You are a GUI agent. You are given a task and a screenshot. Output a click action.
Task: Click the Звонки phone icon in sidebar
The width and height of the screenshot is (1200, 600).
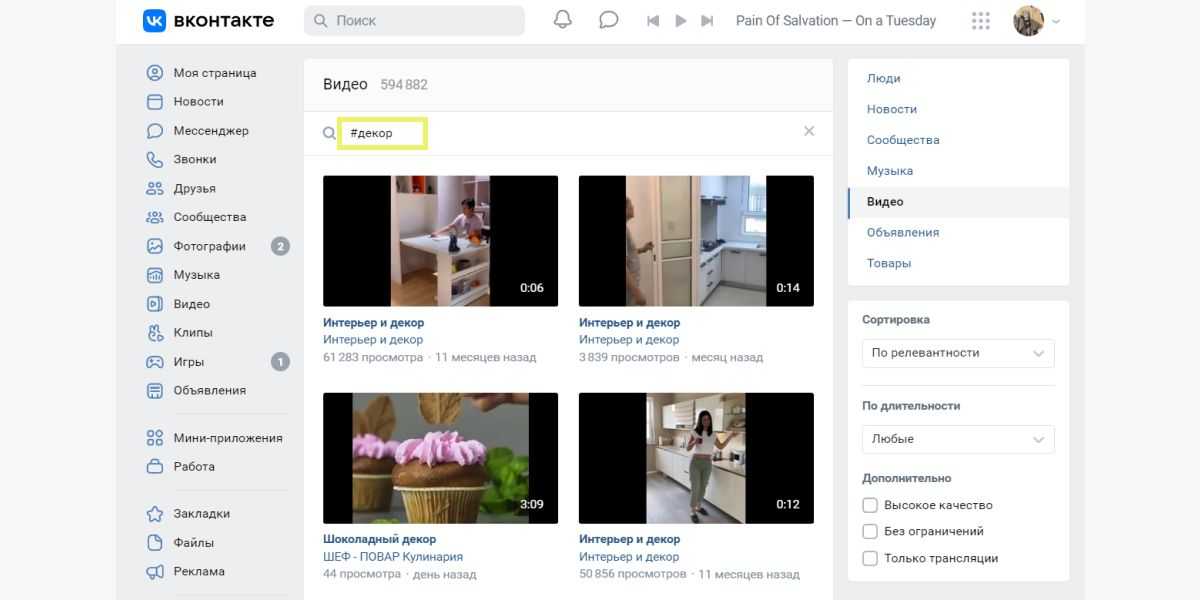pos(155,159)
